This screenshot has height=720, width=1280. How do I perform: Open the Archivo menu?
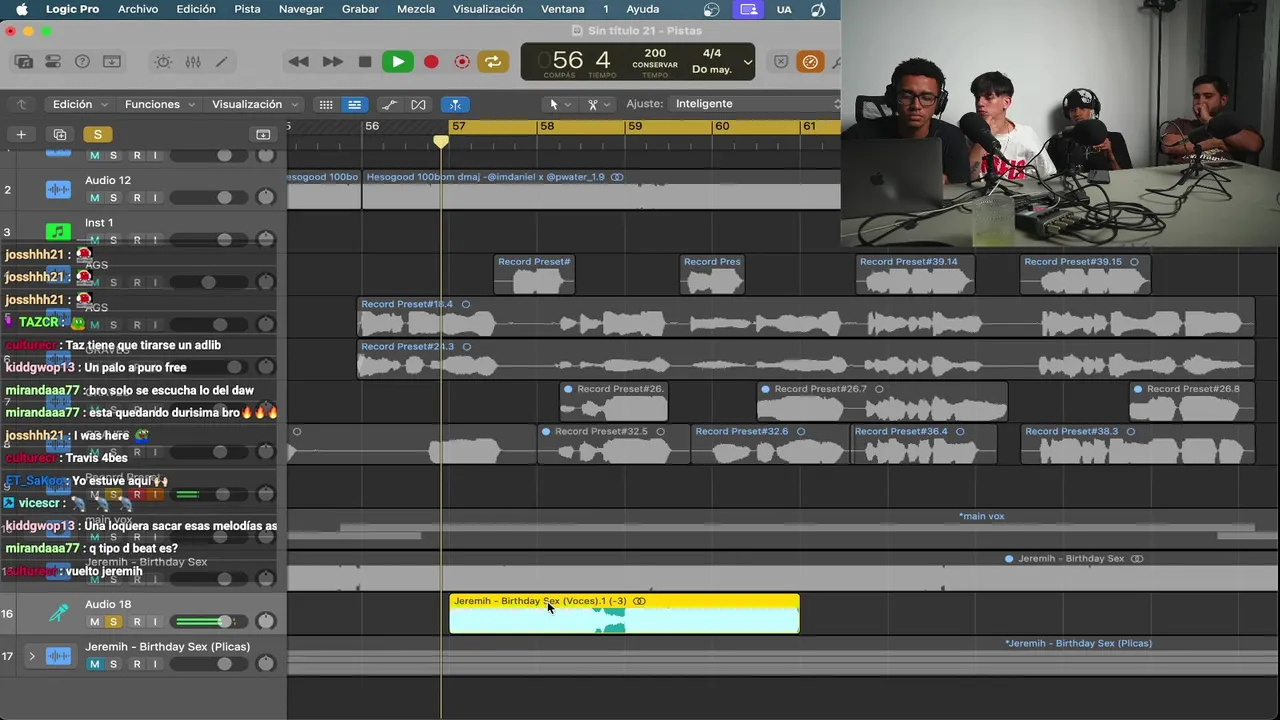click(138, 9)
